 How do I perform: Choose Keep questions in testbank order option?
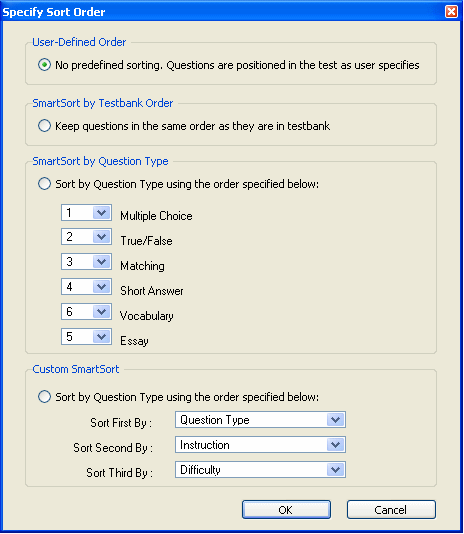(x=44, y=126)
